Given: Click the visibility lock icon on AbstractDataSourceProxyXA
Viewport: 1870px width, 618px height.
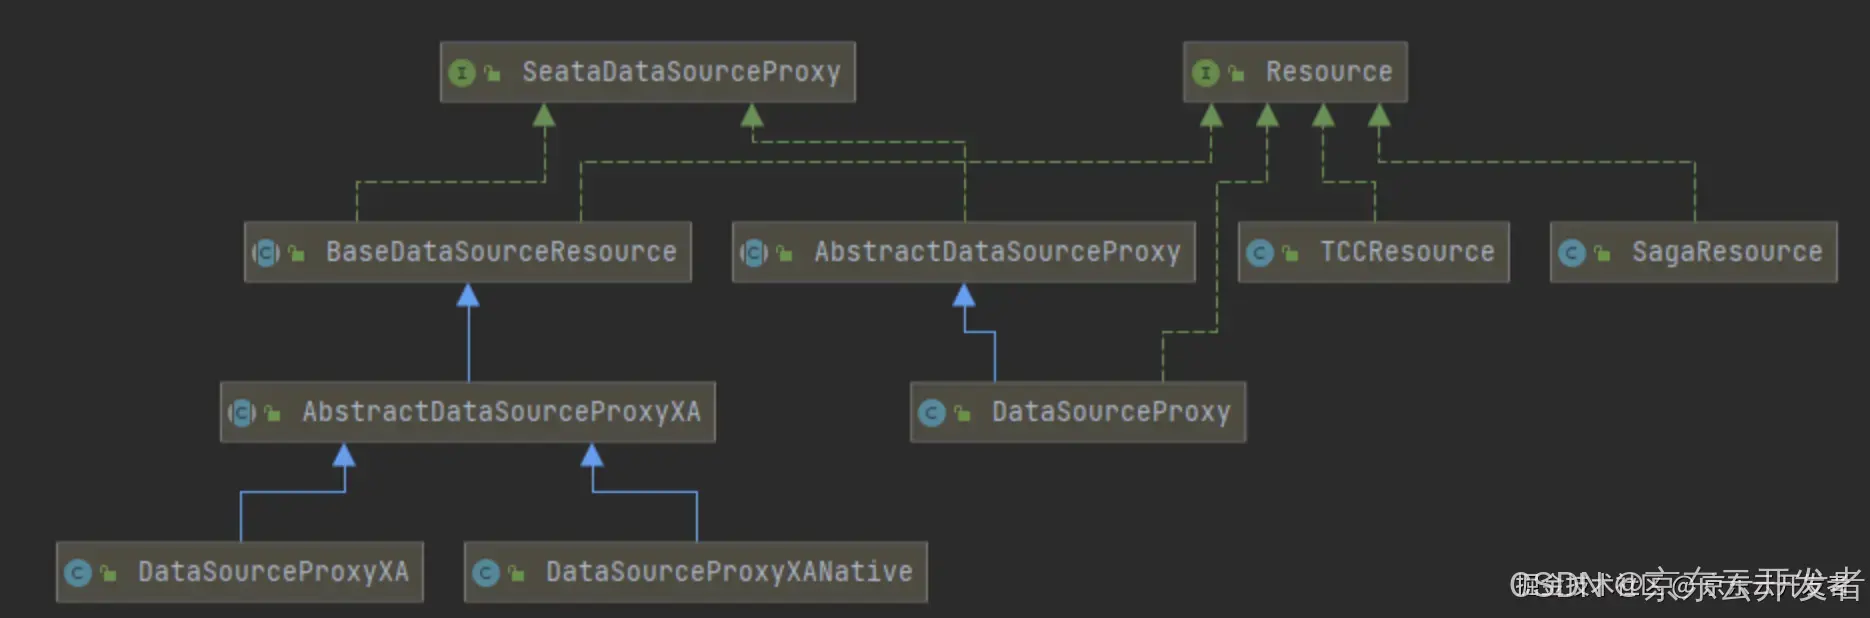Looking at the screenshot, I should [x=272, y=413].
